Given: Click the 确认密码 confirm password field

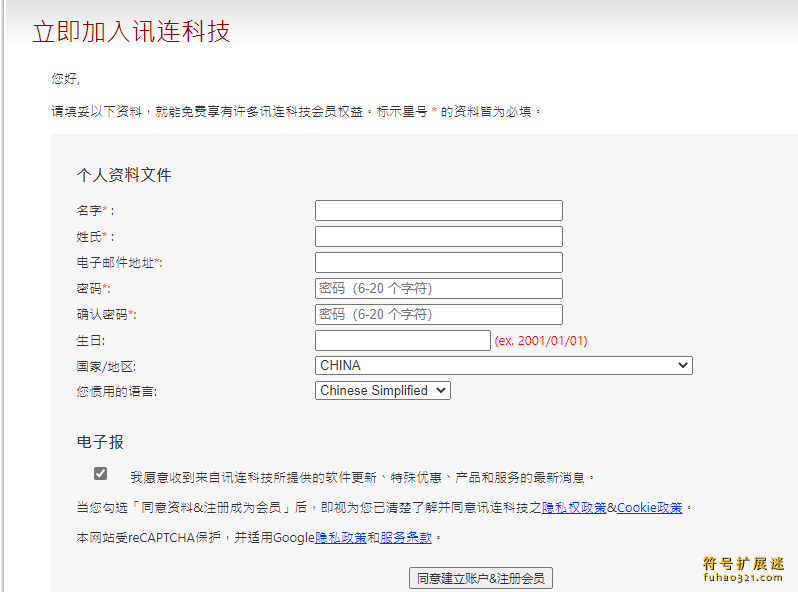Looking at the screenshot, I should coord(439,314).
